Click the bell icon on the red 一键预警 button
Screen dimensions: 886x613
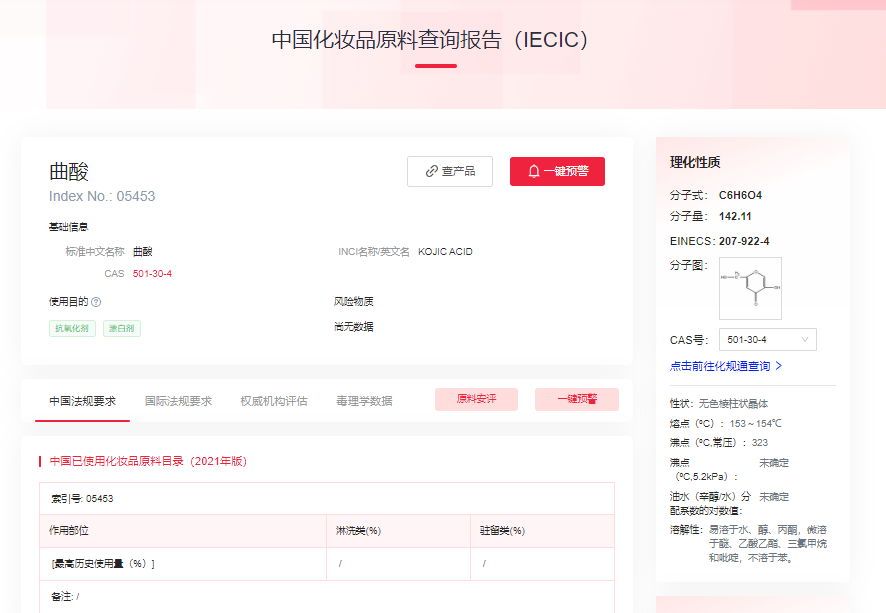click(x=532, y=171)
